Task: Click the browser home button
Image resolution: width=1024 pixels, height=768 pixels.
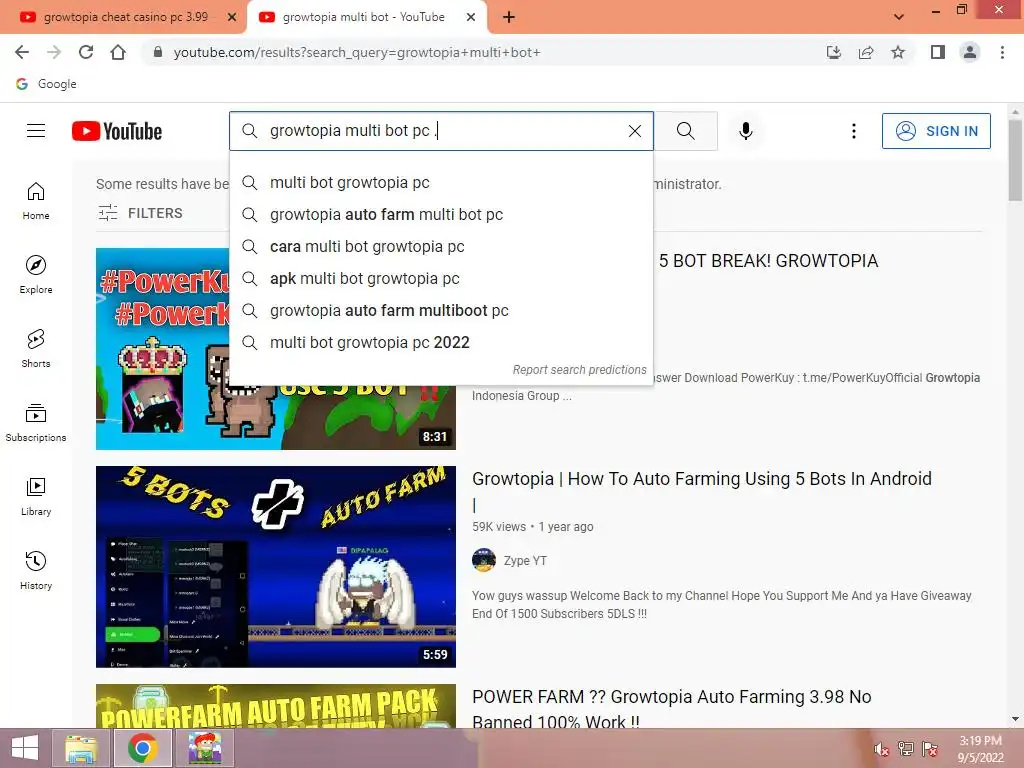Action: (118, 52)
